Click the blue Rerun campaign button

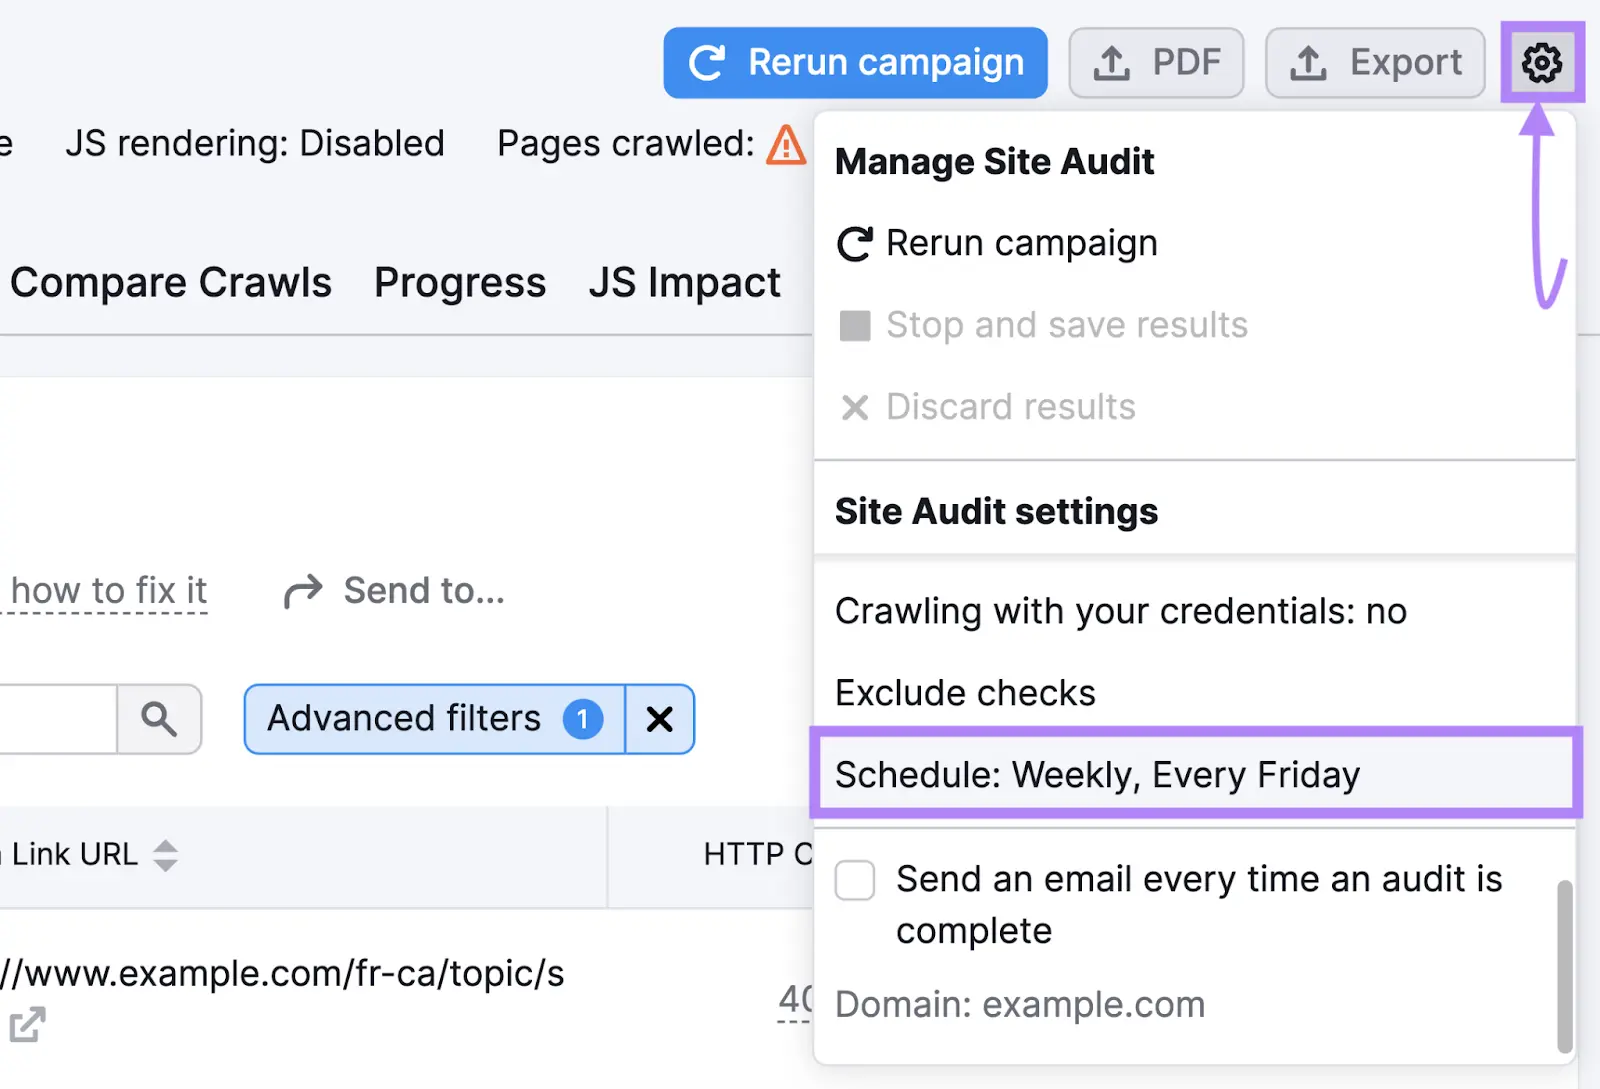855,62
